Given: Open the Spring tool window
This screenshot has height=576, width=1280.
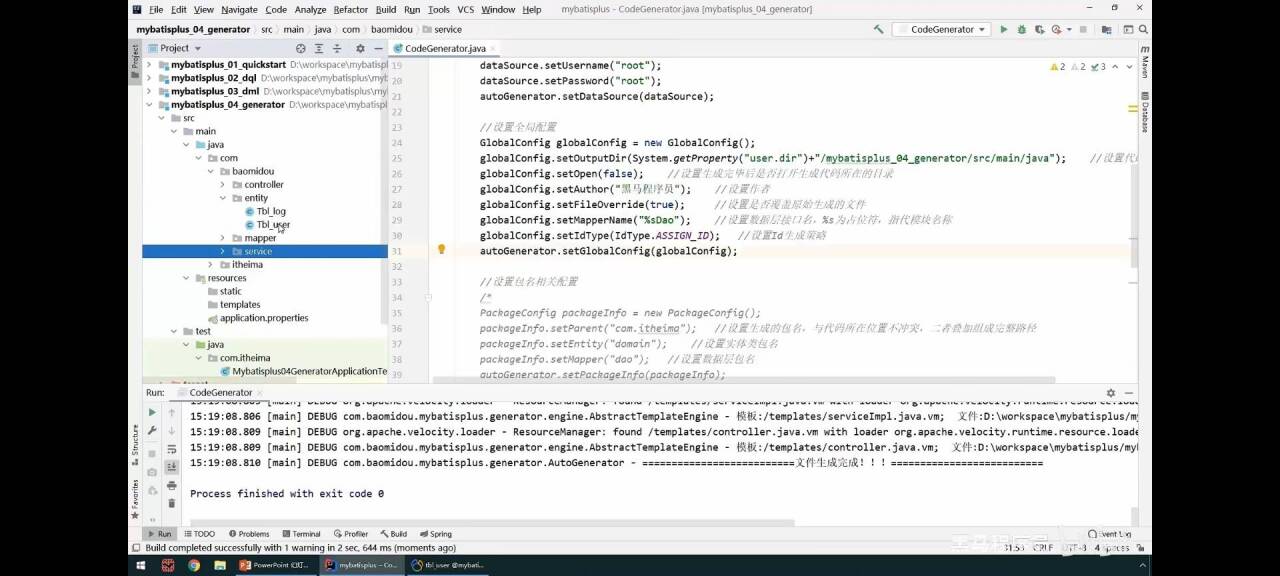Looking at the screenshot, I should point(436,534).
